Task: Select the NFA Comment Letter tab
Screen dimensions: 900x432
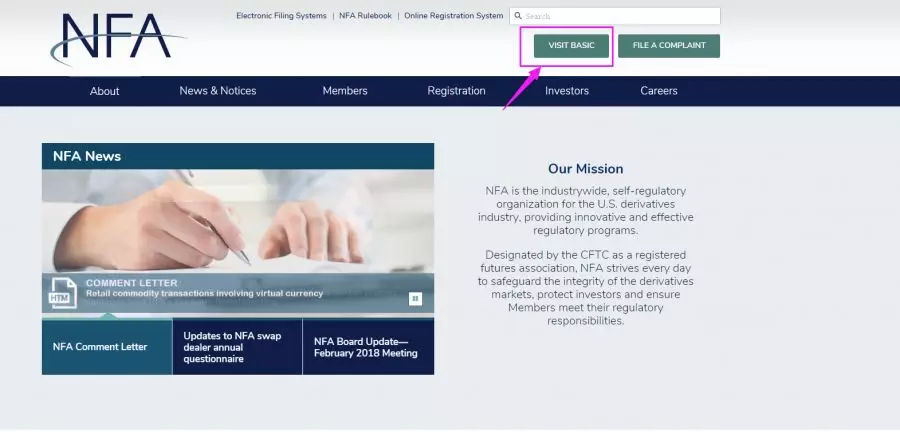Action: (x=107, y=347)
